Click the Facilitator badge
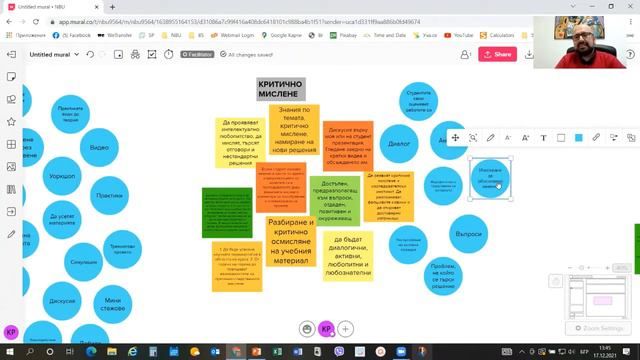The image size is (640, 360). (x=197, y=54)
